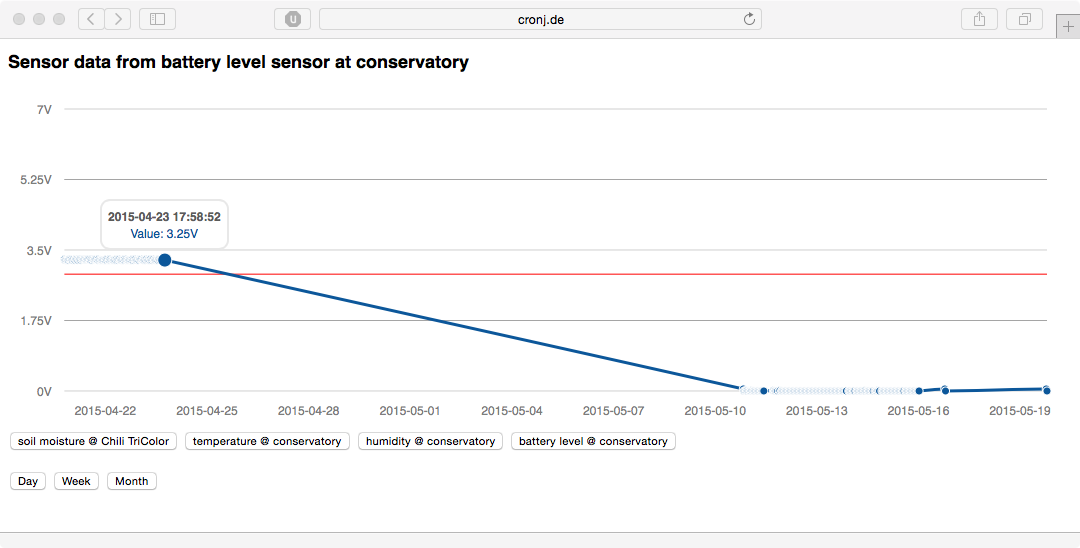Click the red threshold line

(x=555, y=274)
